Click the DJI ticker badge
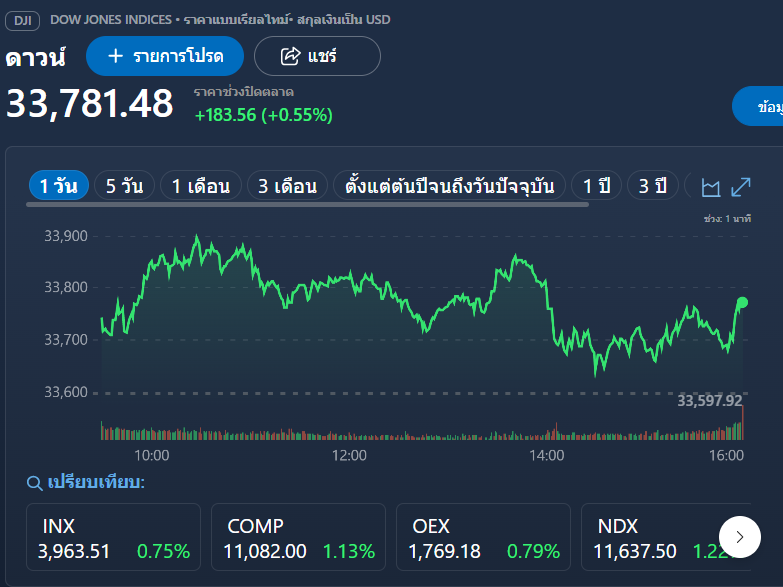This screenshot has height=587, width=783. click(x=22, y=21)
